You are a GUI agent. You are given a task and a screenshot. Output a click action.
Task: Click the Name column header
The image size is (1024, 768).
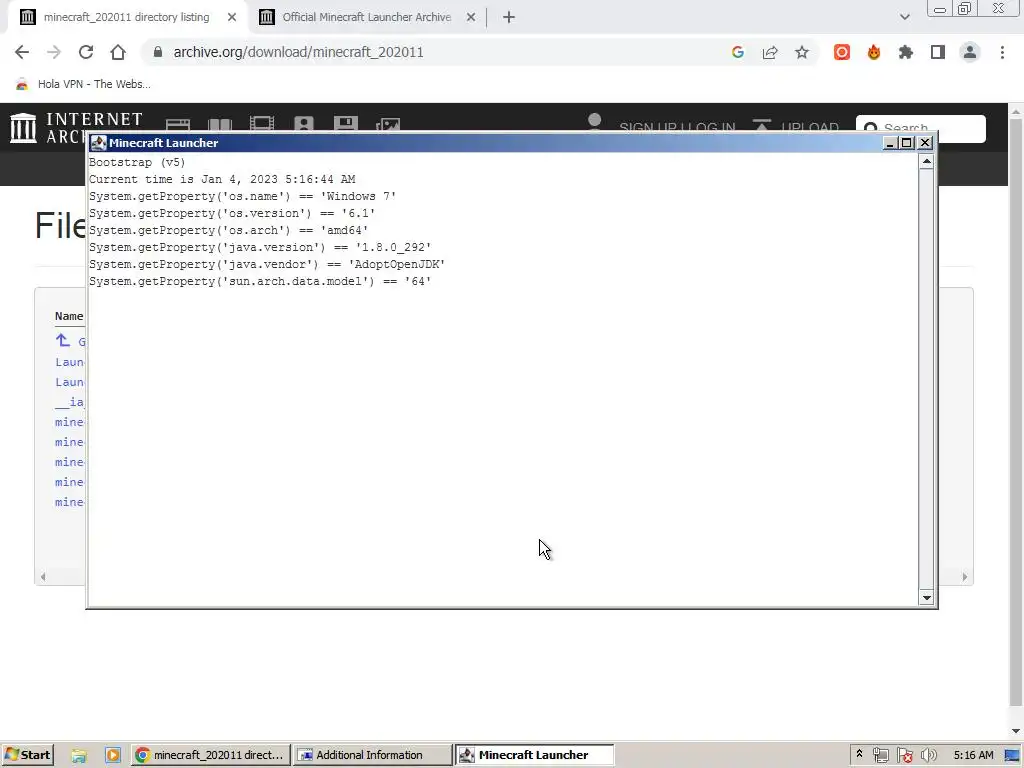coord(69,316)
